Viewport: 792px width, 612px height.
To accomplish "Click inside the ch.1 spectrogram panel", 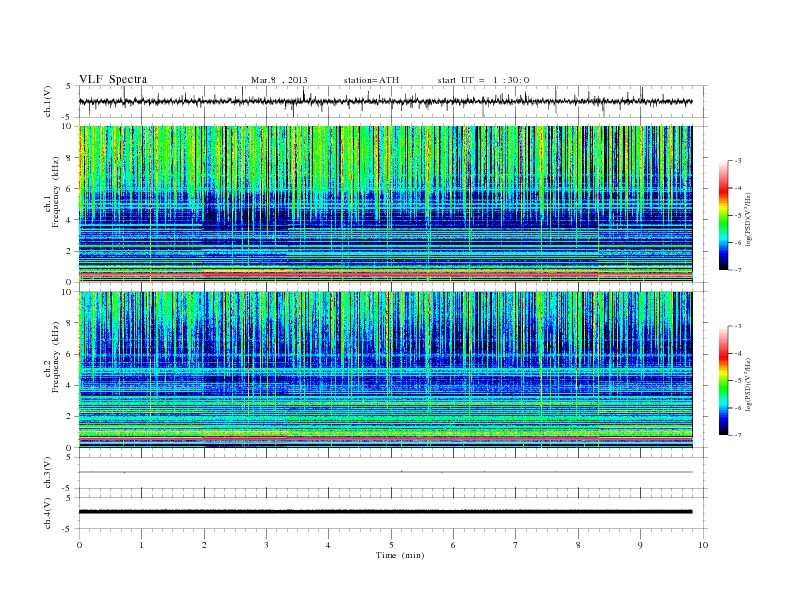I will pos(385,204).
